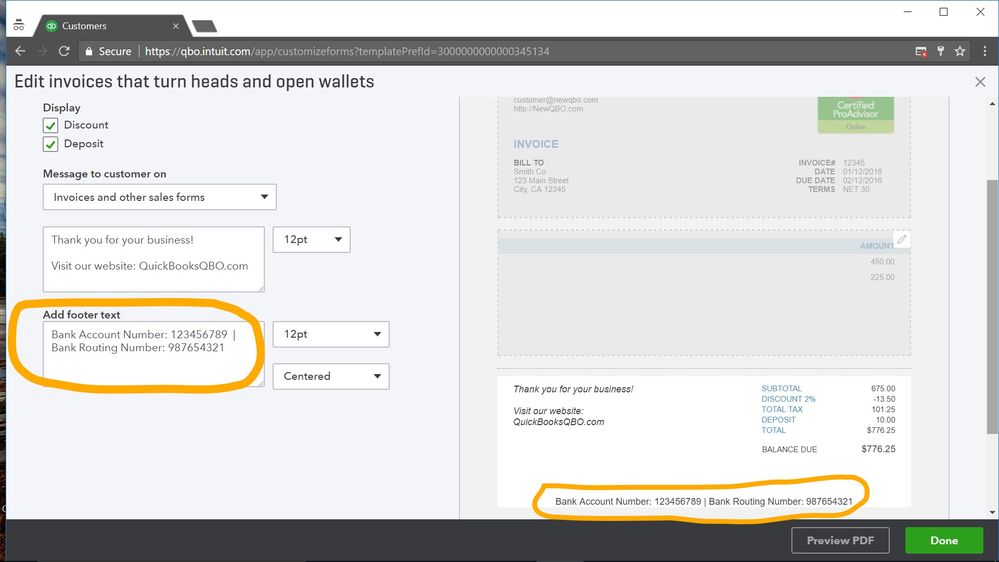Click the preview scrollbar up arrow
Image resolution: width=999 pixels, height=562 pixels.
[993, 103]
